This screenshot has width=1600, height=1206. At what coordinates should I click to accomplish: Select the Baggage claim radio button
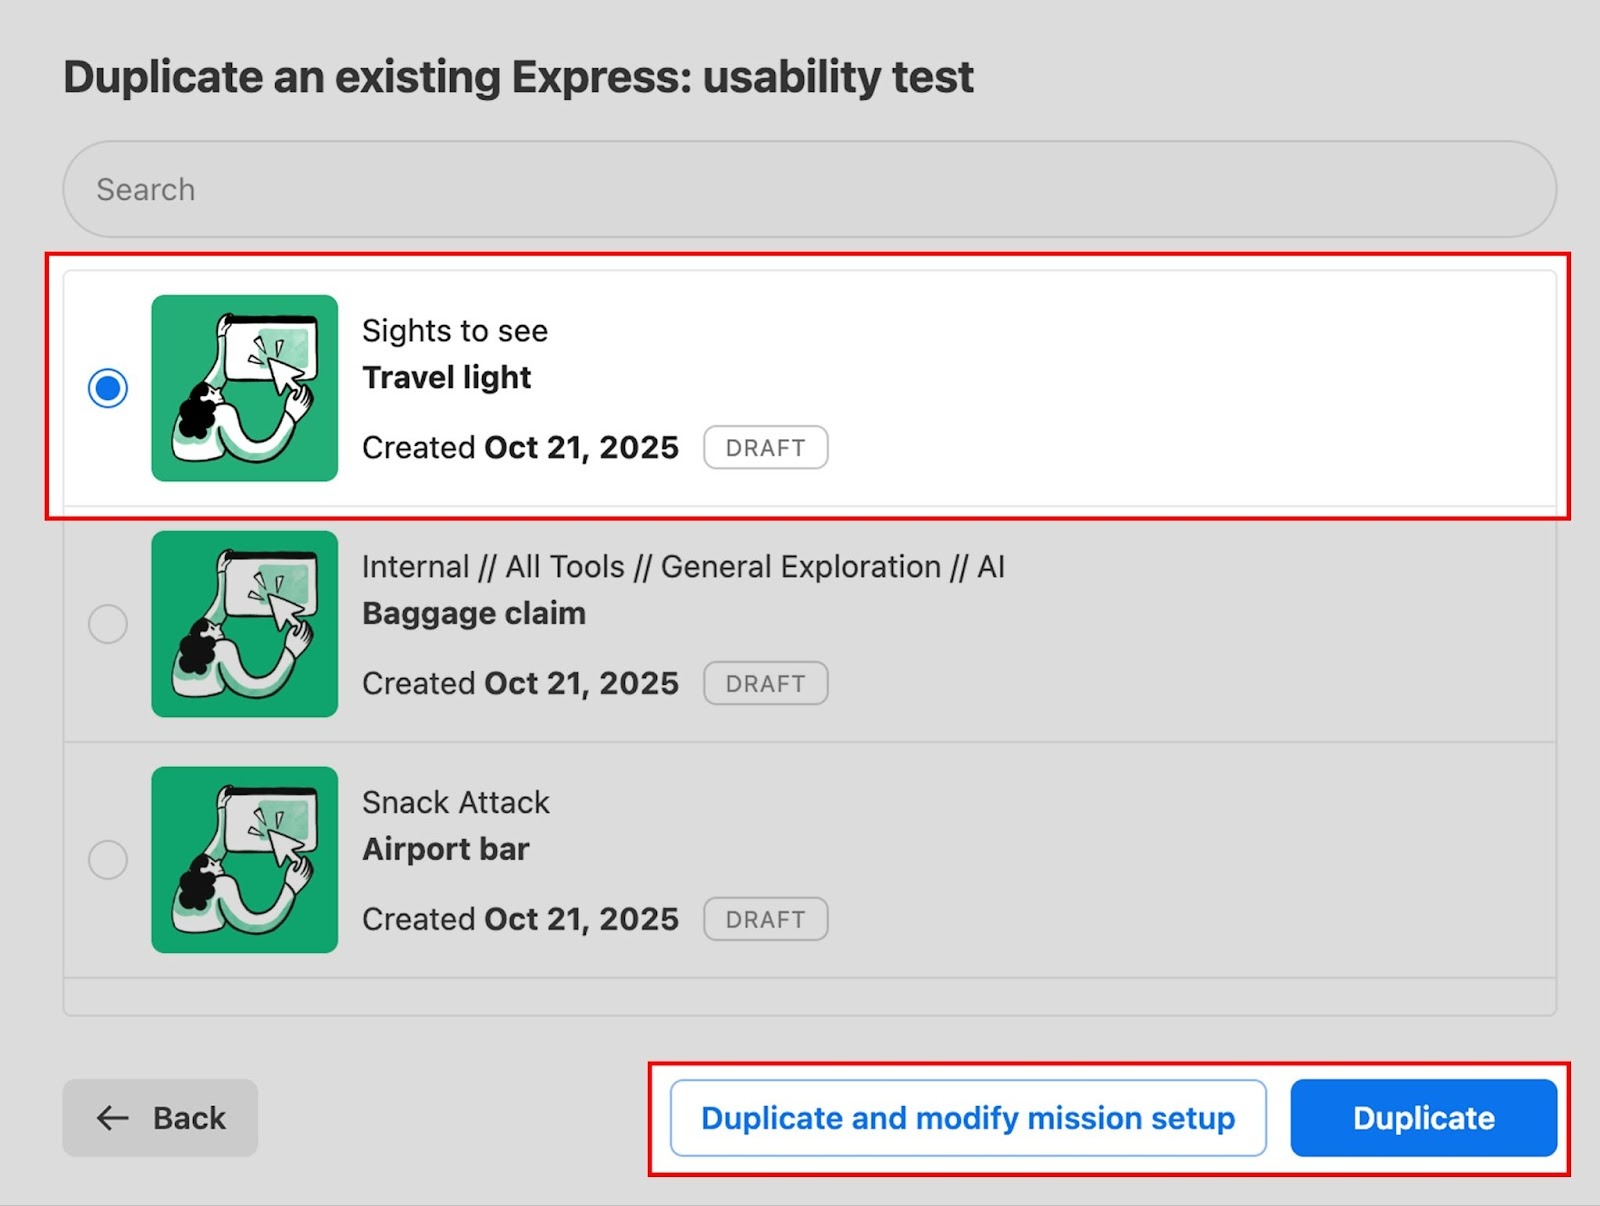[108, 624]
